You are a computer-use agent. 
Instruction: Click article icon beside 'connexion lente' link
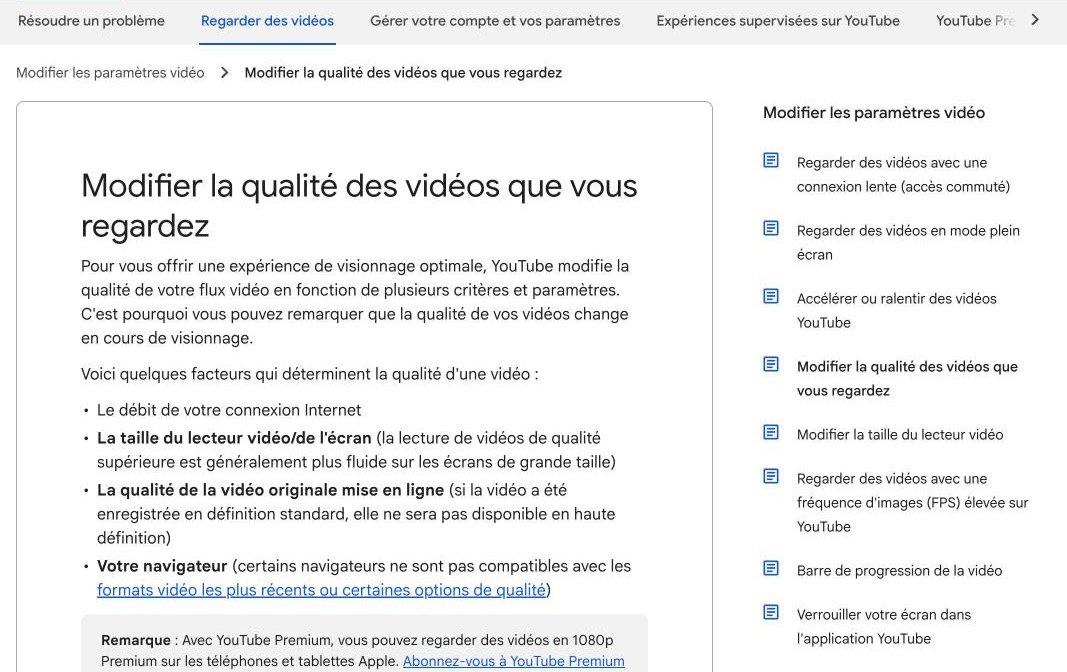(x=771, y=161)
